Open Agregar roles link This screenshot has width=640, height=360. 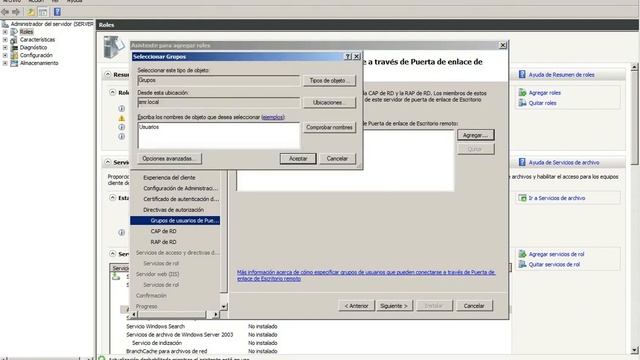[x=544, y=93]
